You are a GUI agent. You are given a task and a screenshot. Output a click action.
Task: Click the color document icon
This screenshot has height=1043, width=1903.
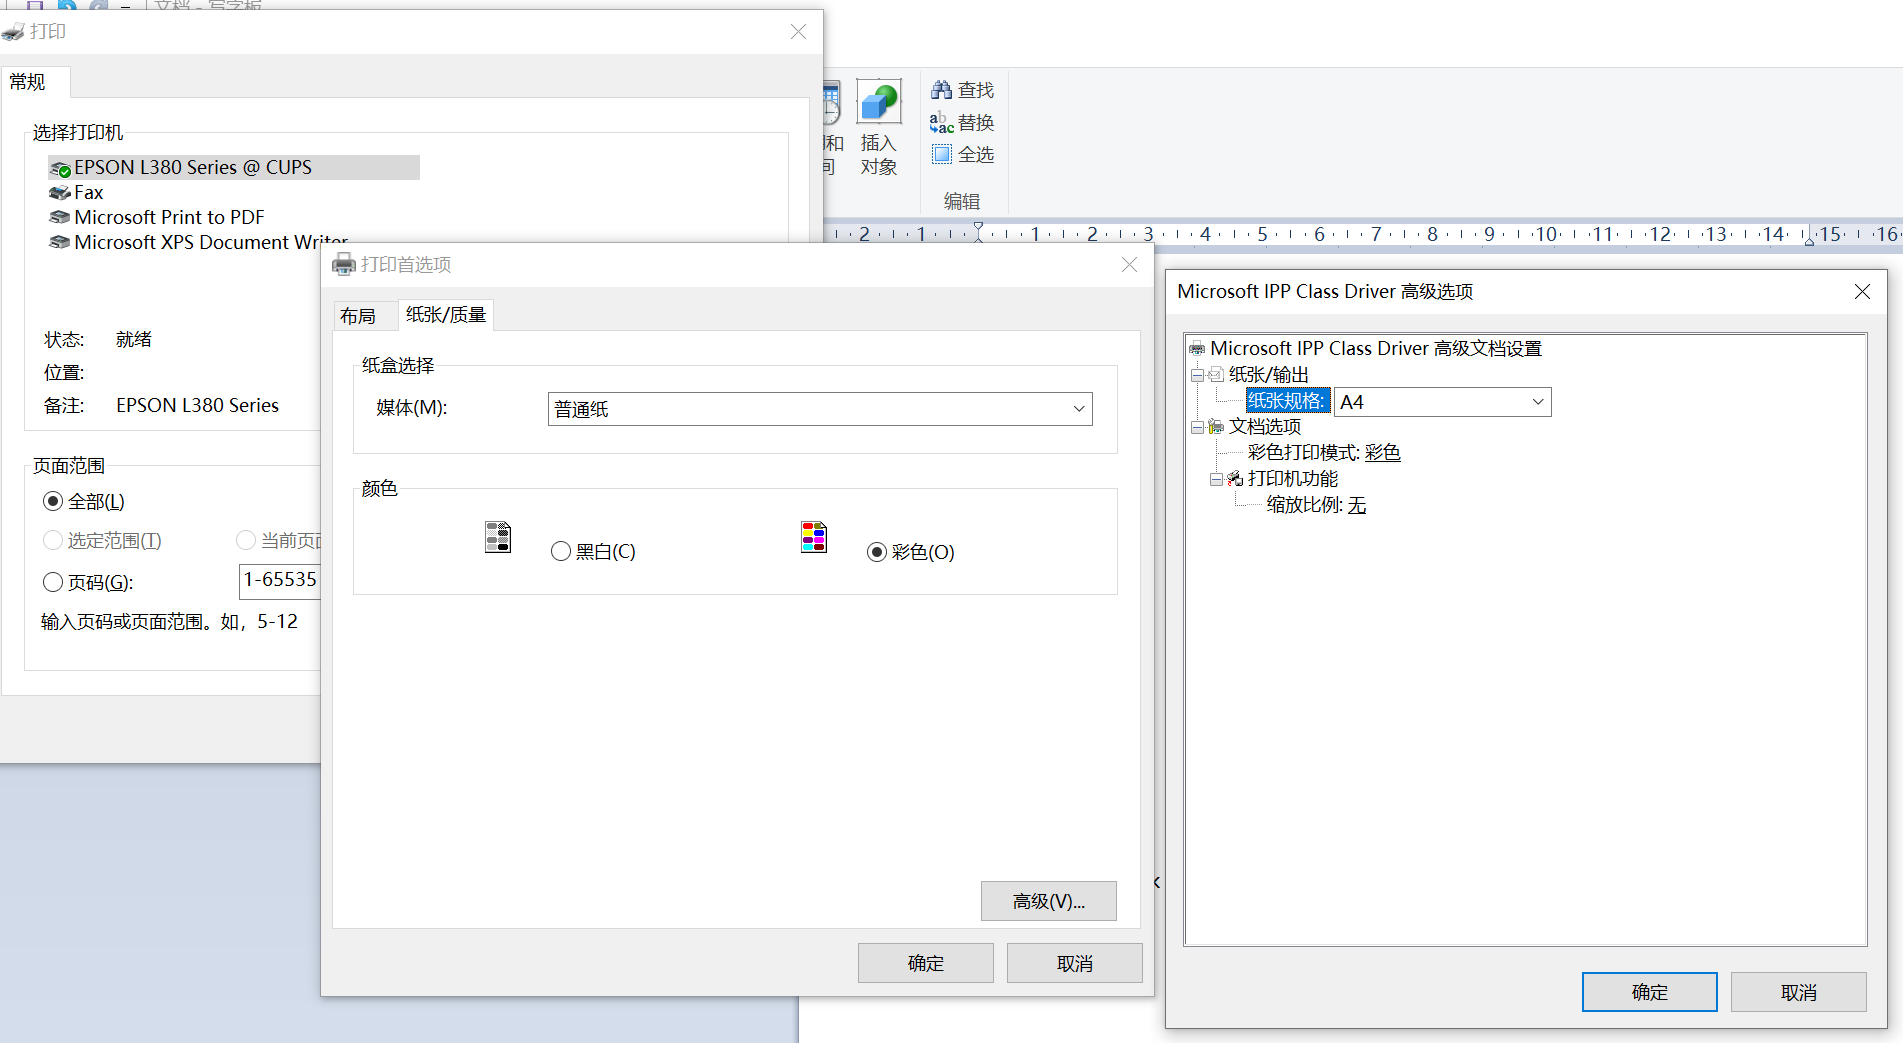pos(814,537)
